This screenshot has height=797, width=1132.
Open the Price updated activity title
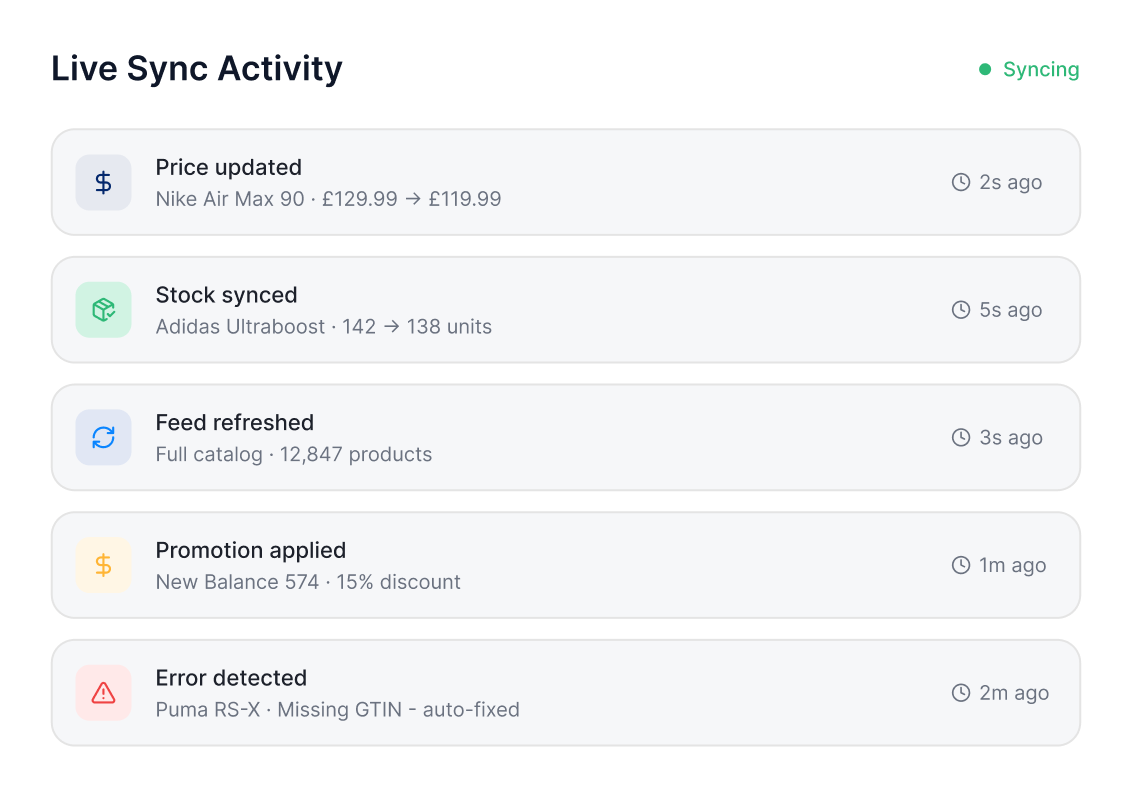tap(228, 167)
